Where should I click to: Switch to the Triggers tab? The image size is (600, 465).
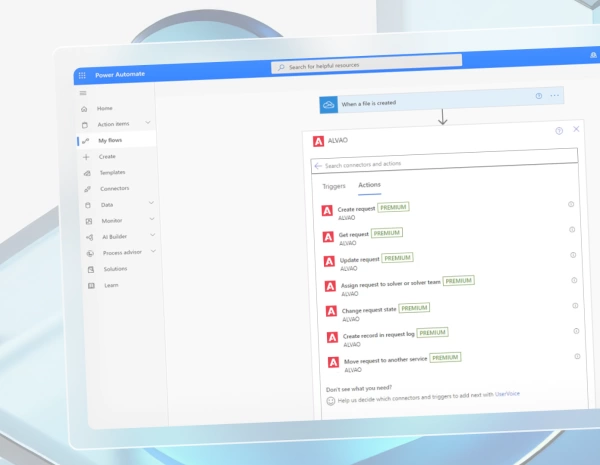[333, 186]
